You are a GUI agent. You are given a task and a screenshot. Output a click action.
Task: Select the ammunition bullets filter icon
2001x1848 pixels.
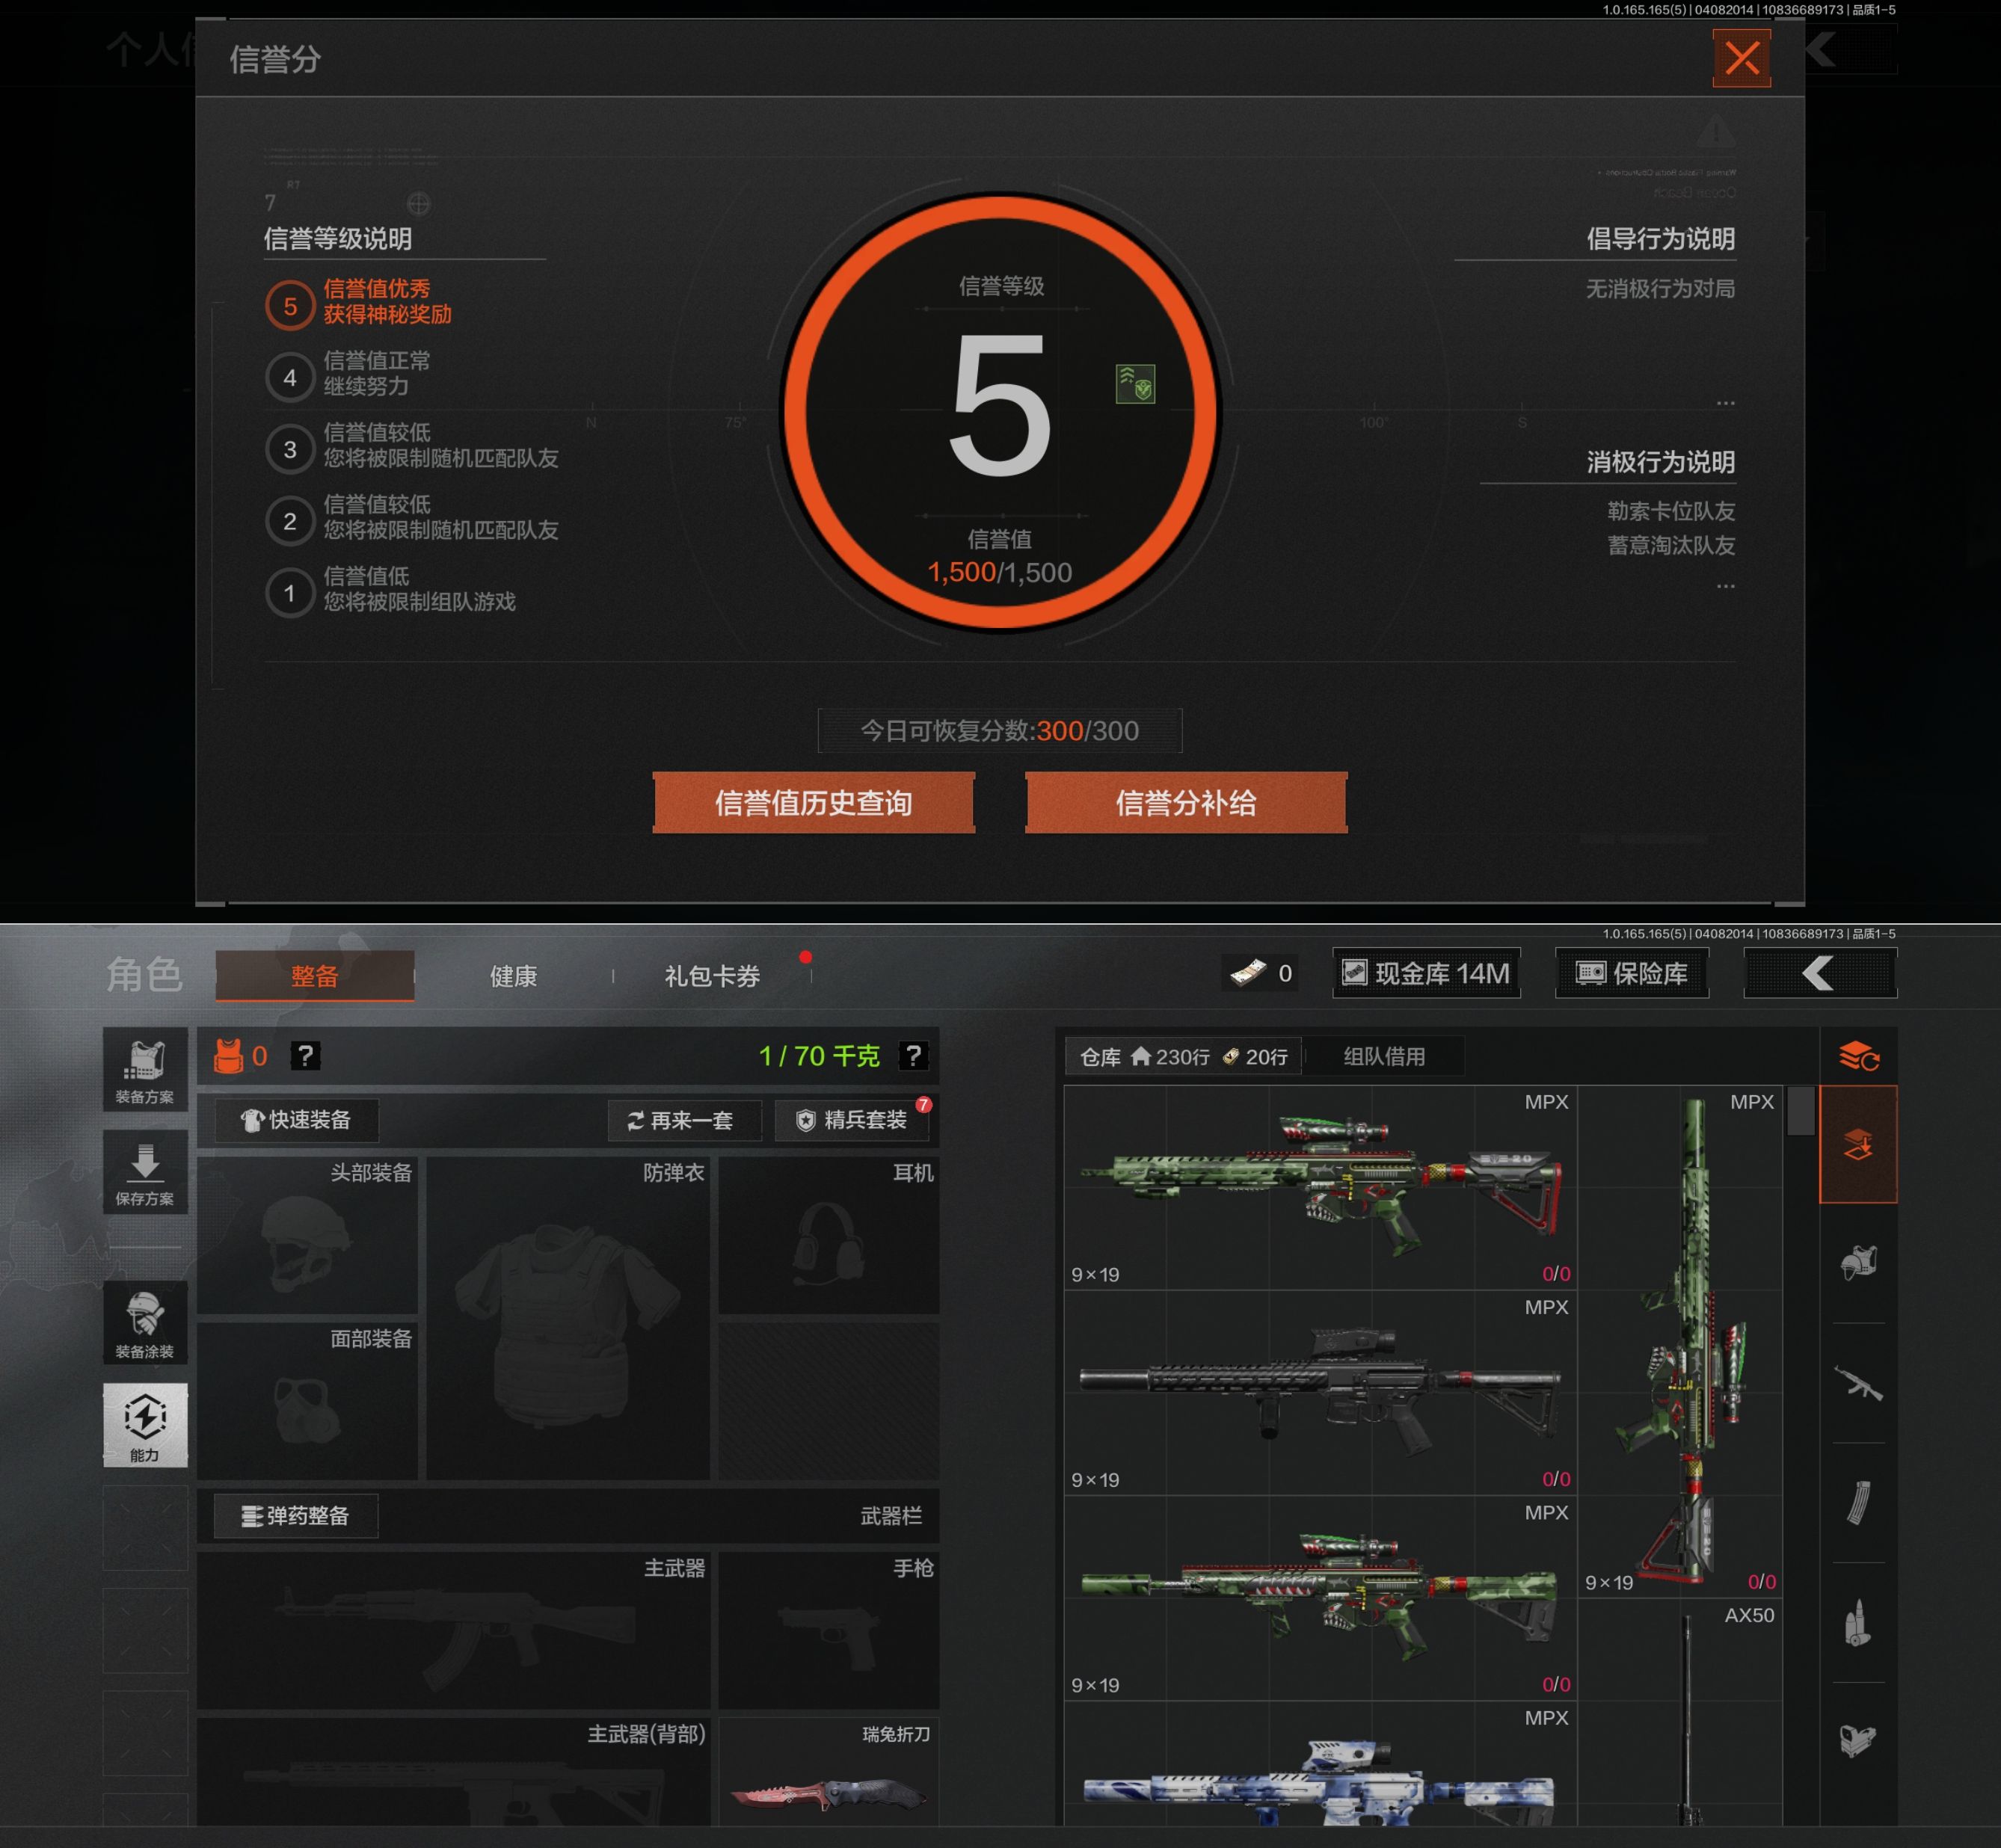click(1858, 1622)
